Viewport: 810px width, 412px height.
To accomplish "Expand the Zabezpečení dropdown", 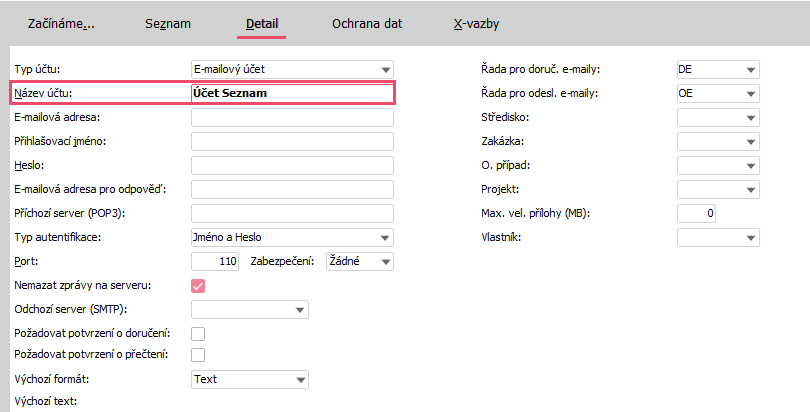I will coord(360,261).
